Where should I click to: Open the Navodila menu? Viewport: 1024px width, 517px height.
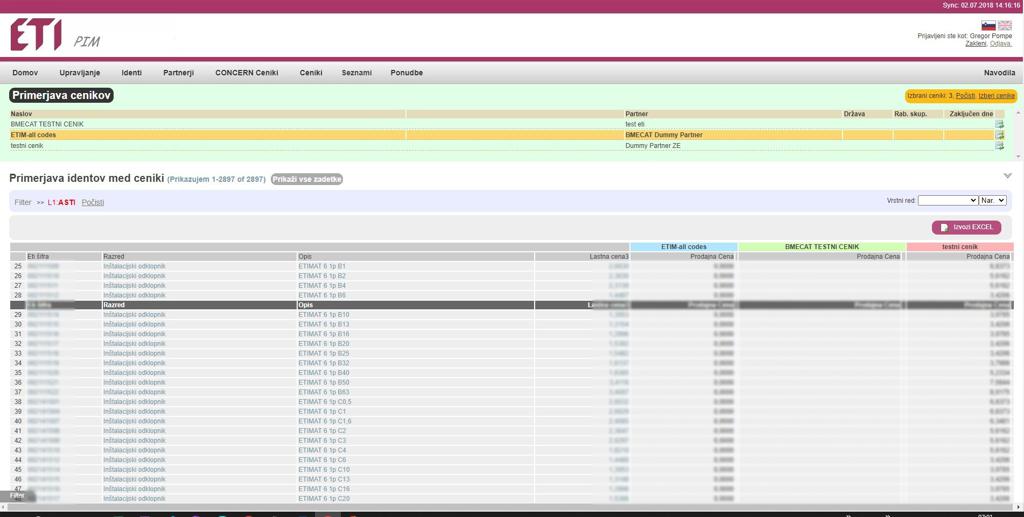click(x=999, y=73)
